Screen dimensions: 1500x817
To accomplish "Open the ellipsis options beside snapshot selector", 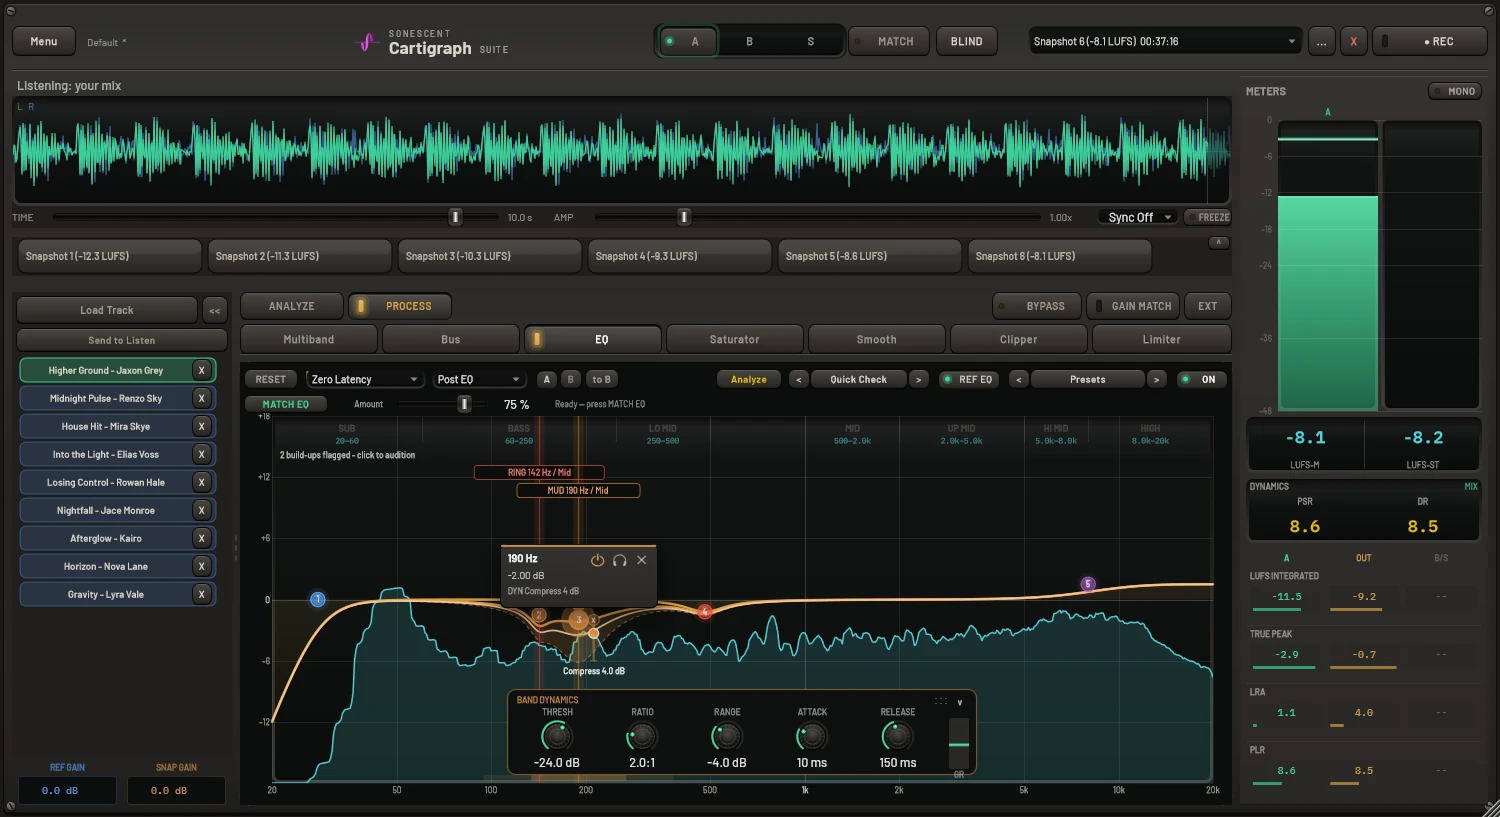I will pos(1322,41).
